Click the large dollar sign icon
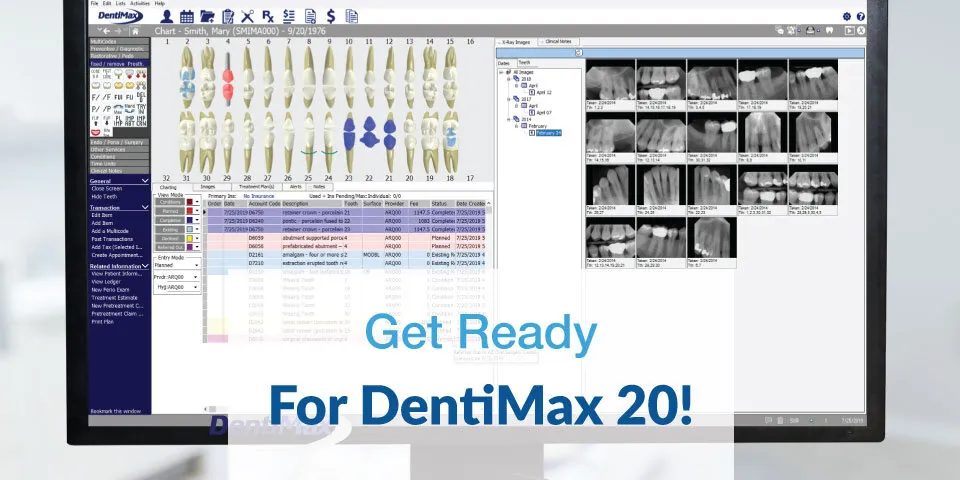 331,17
